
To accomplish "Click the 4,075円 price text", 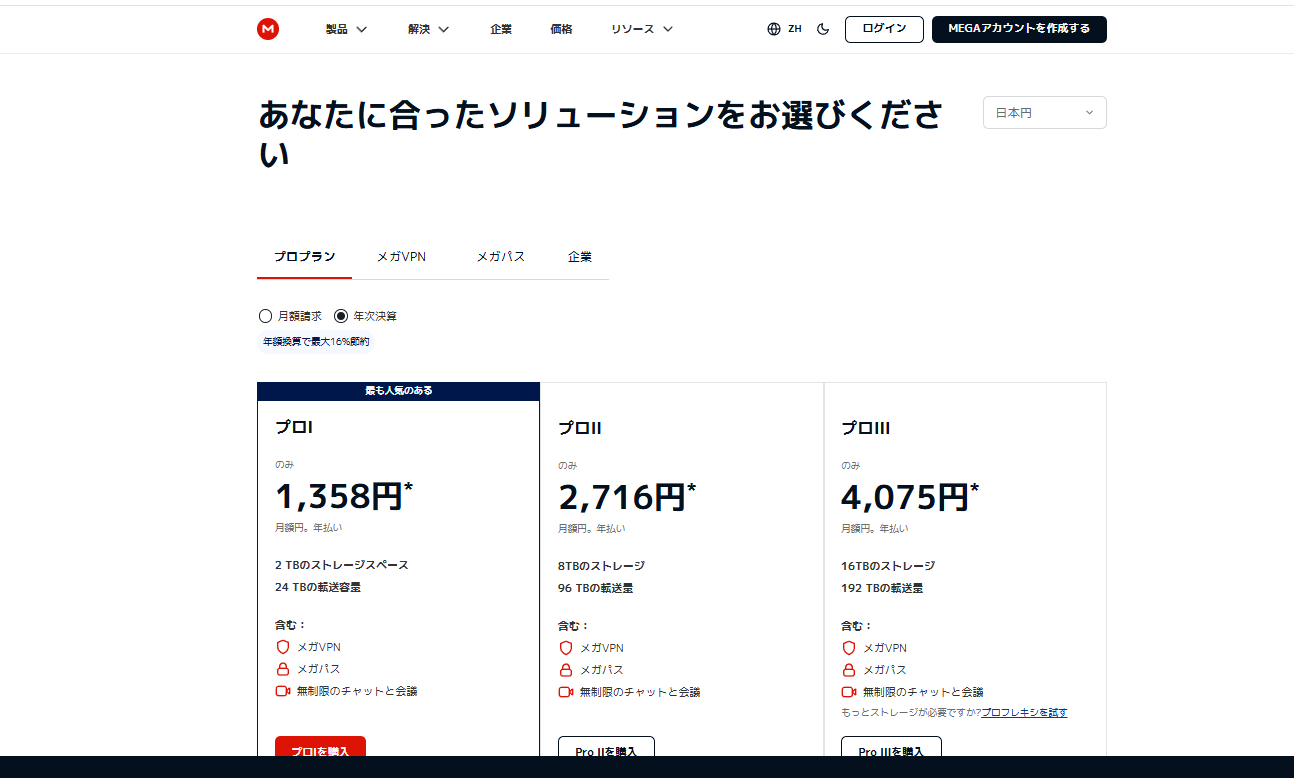I will [910, 497].
